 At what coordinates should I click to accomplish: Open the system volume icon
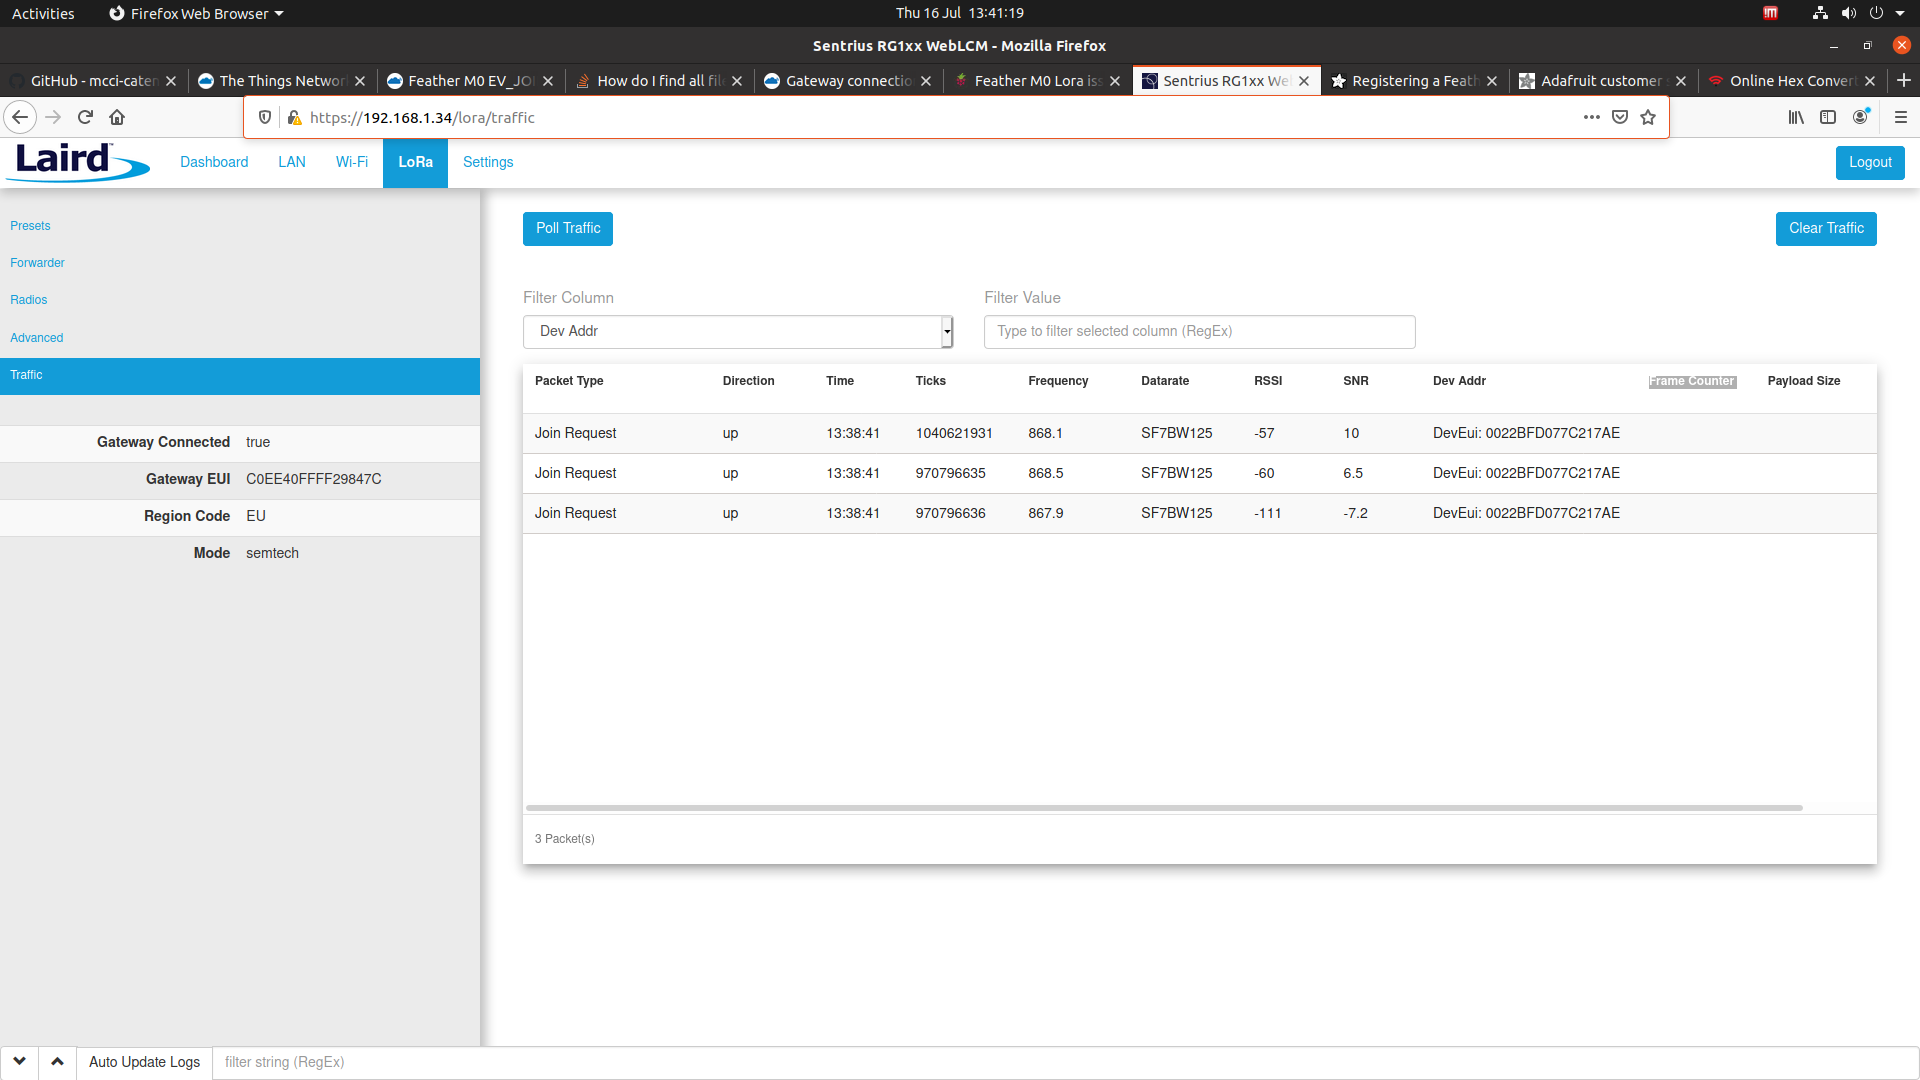click(x=1848, y=13)
